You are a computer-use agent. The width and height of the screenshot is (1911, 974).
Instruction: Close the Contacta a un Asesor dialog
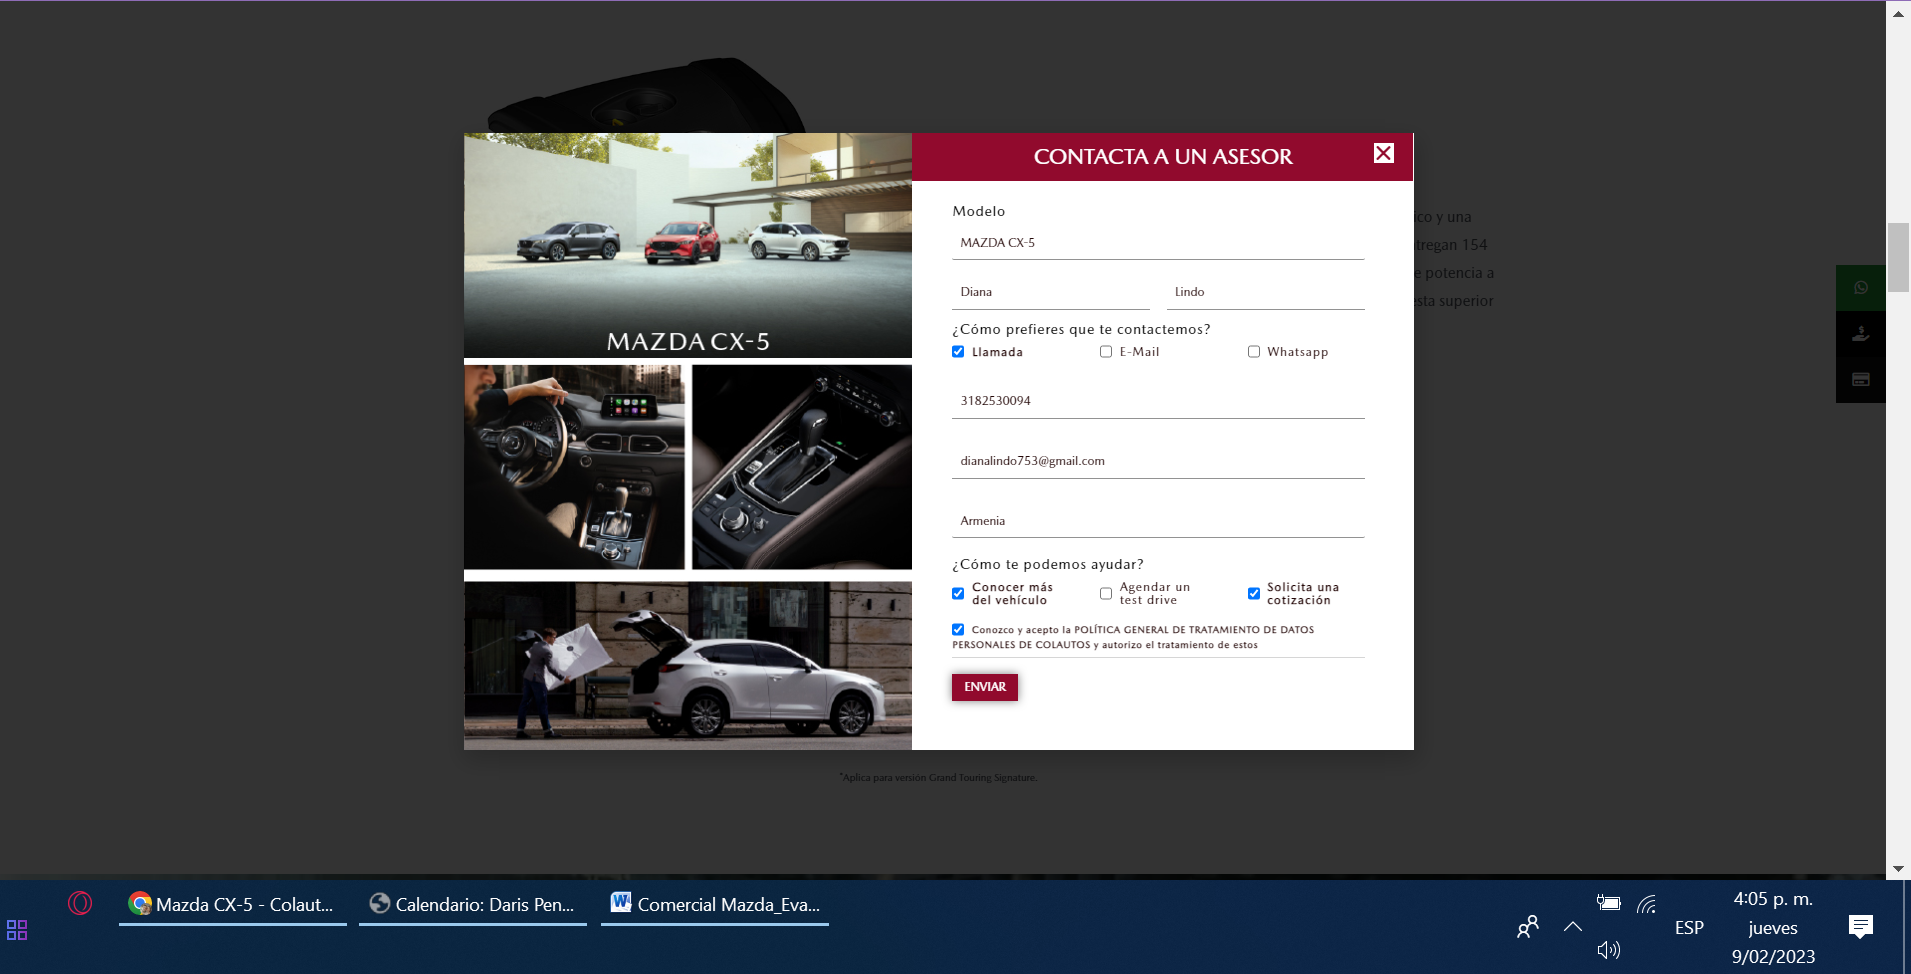click(1383, 153)
